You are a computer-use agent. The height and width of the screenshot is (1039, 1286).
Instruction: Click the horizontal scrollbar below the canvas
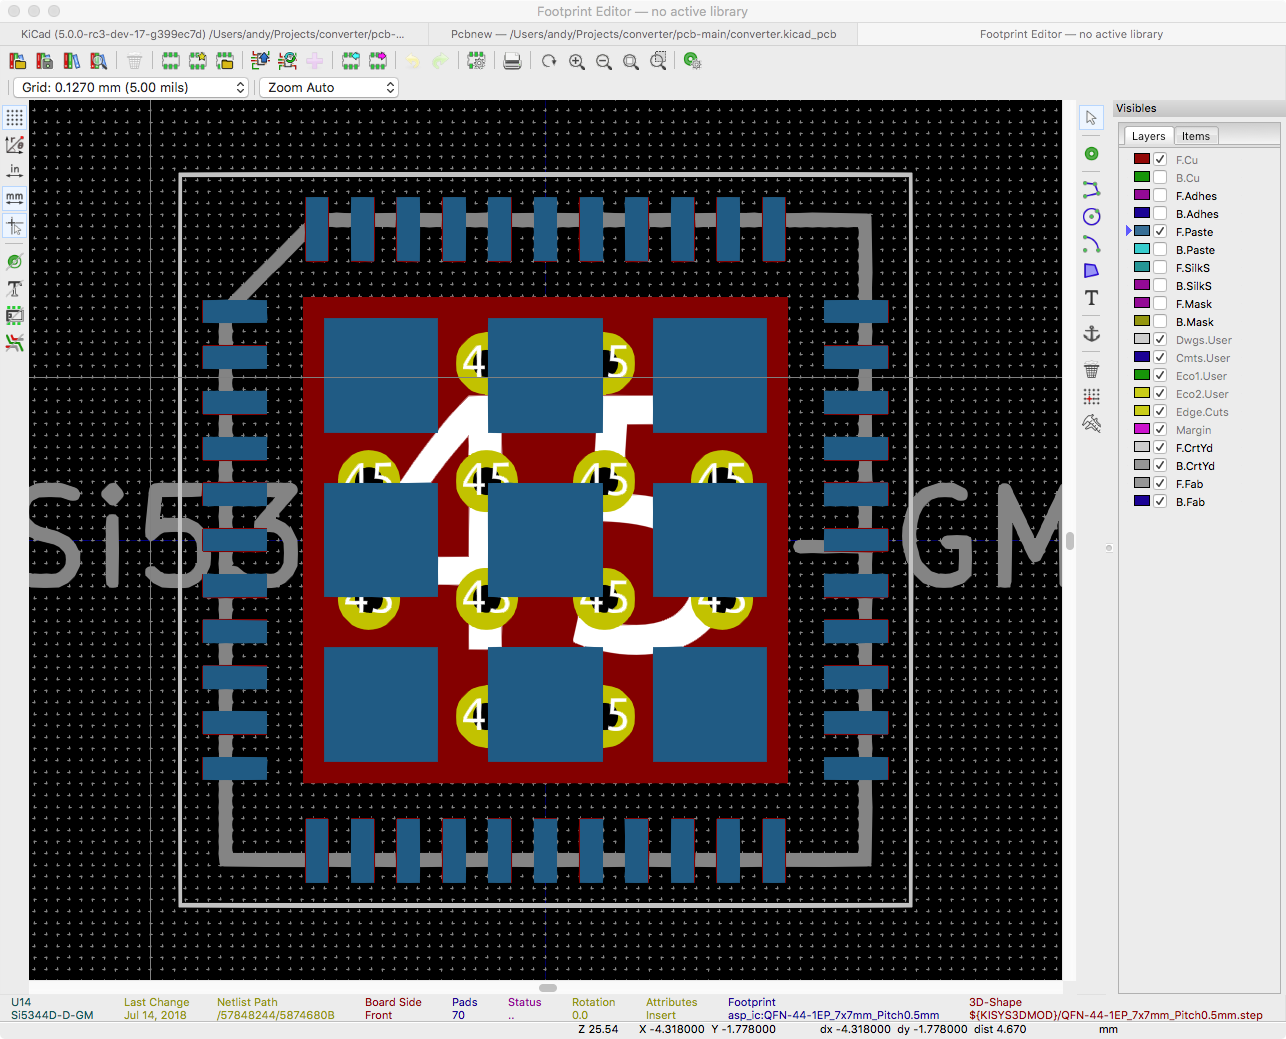point(548,988)
